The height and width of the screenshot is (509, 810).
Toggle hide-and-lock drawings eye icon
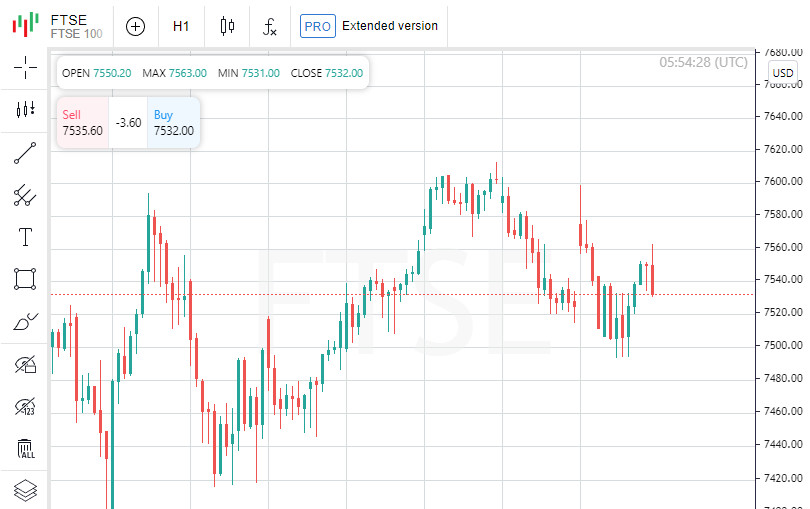coord(25,364)
